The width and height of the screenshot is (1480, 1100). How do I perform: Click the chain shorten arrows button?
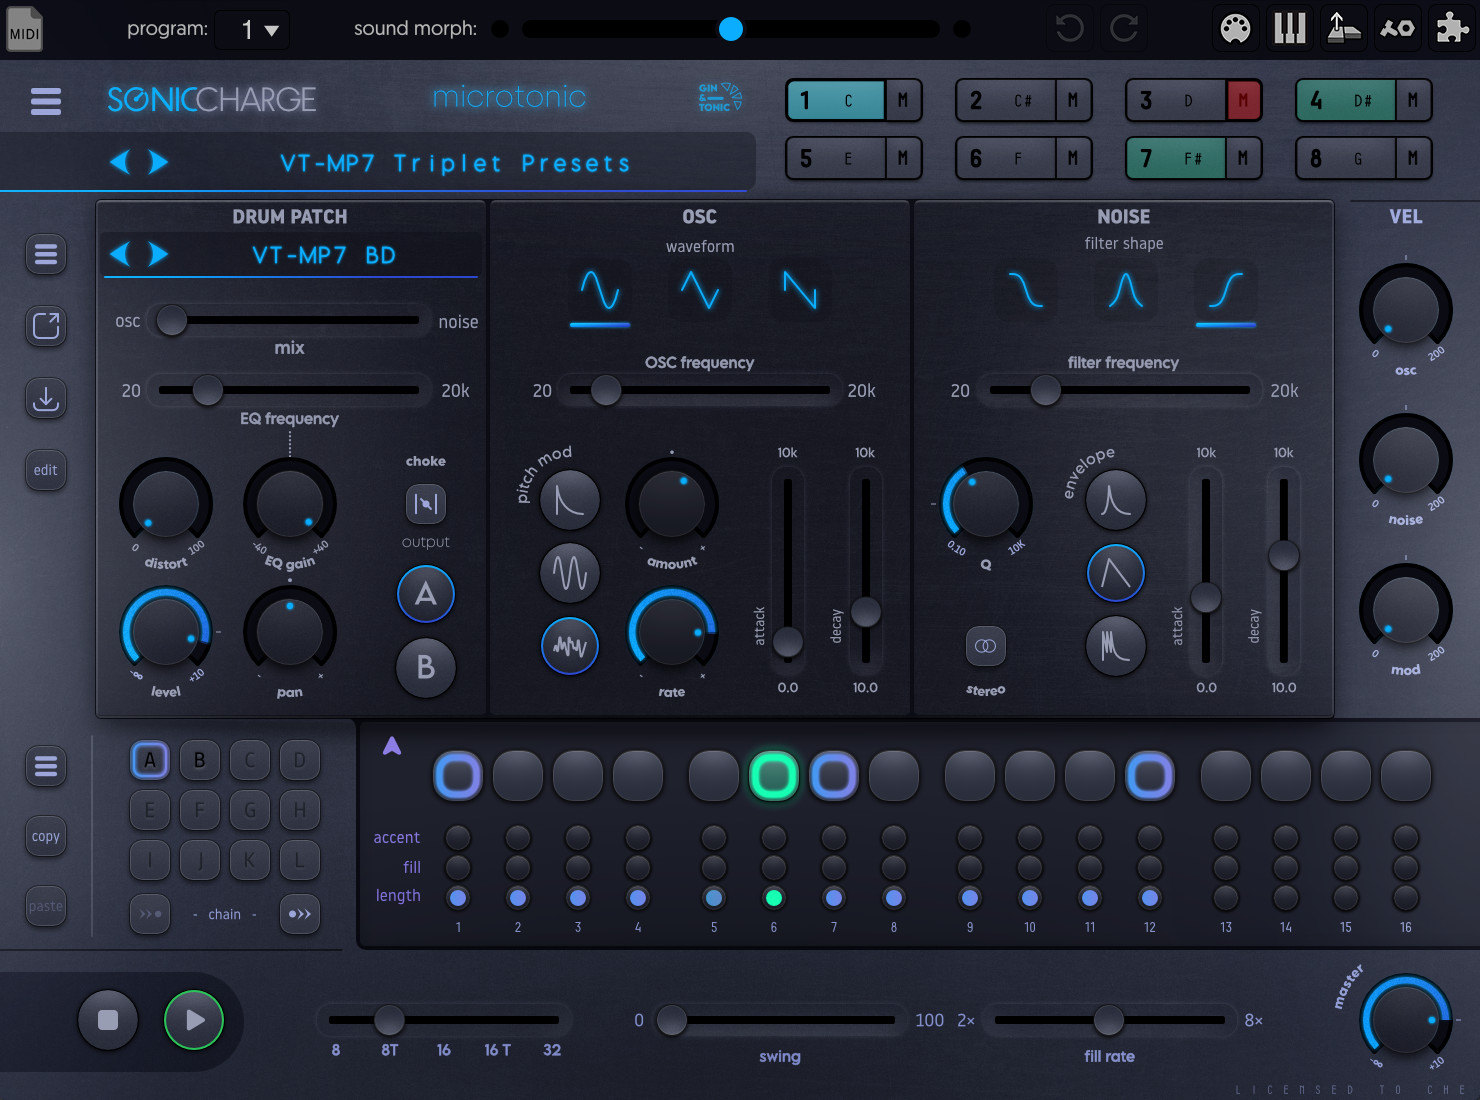[150, 914]
